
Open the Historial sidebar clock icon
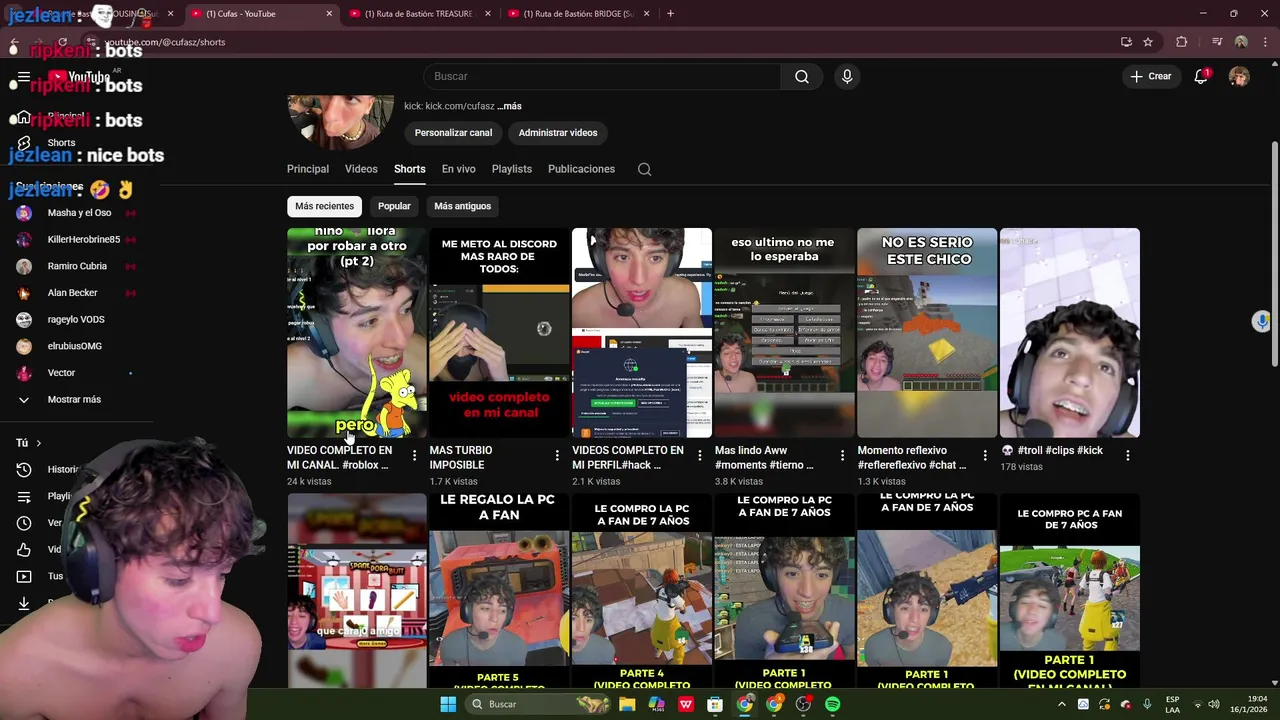(24, 469)
